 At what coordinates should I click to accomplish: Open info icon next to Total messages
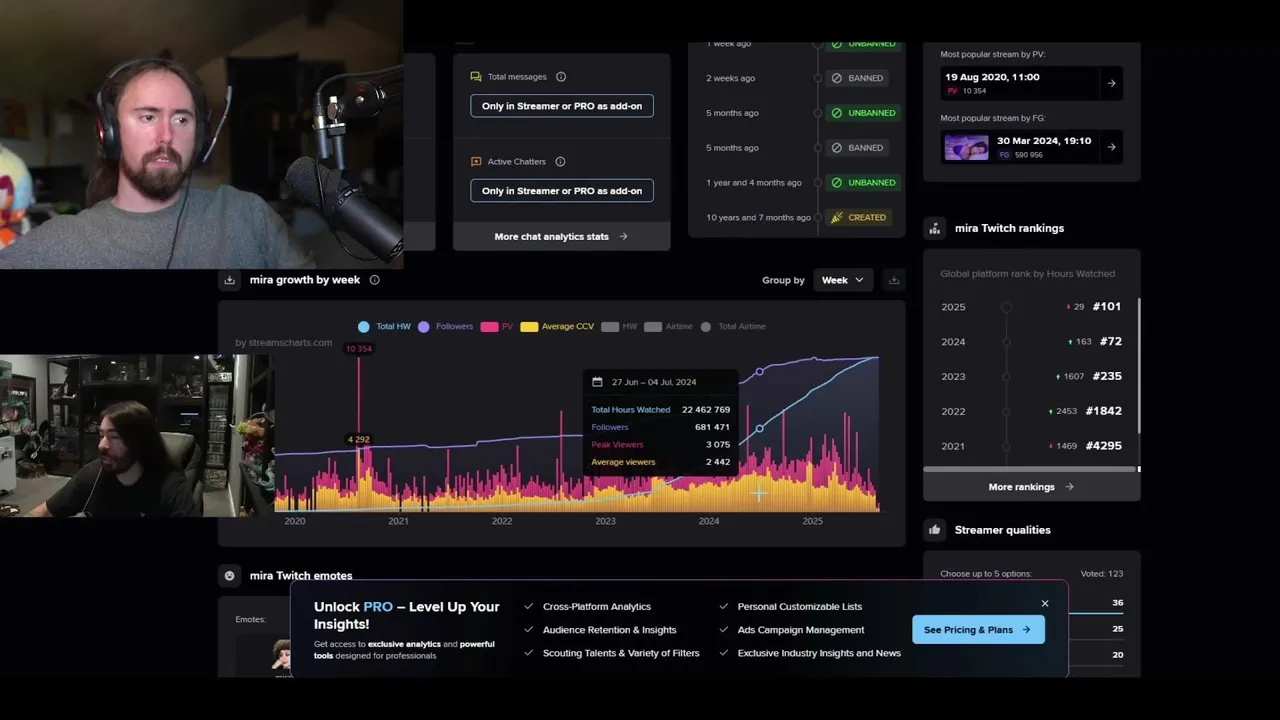click(x=560, y=77)
